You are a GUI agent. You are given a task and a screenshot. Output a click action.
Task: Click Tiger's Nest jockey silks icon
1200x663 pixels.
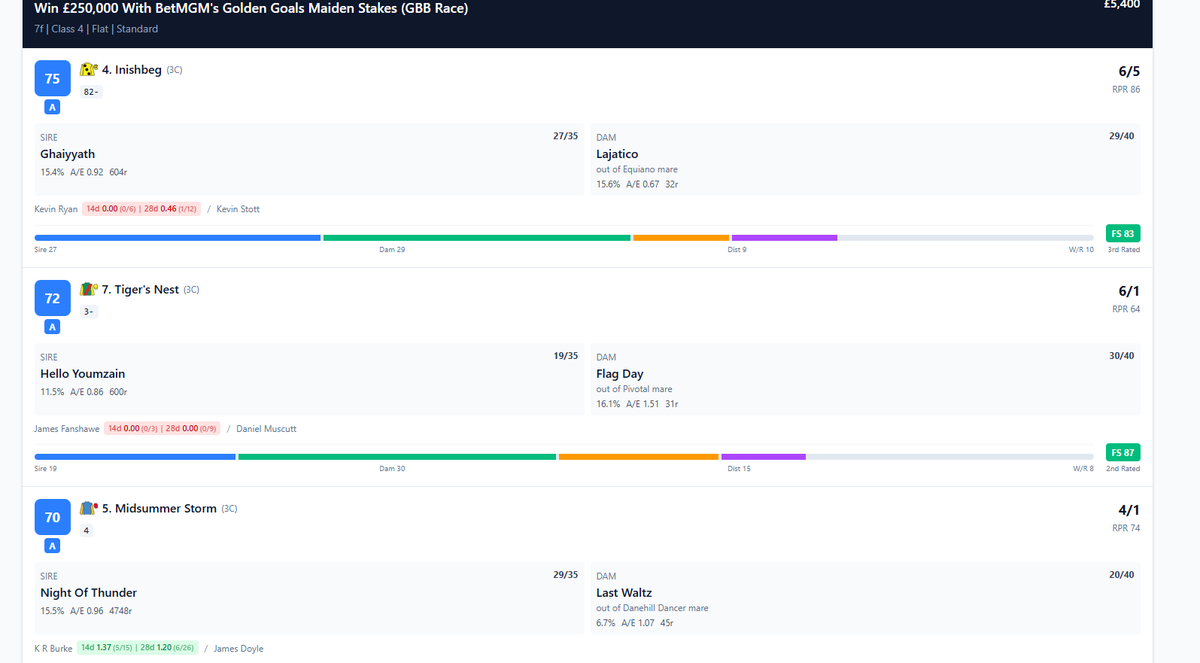[88, 289]
